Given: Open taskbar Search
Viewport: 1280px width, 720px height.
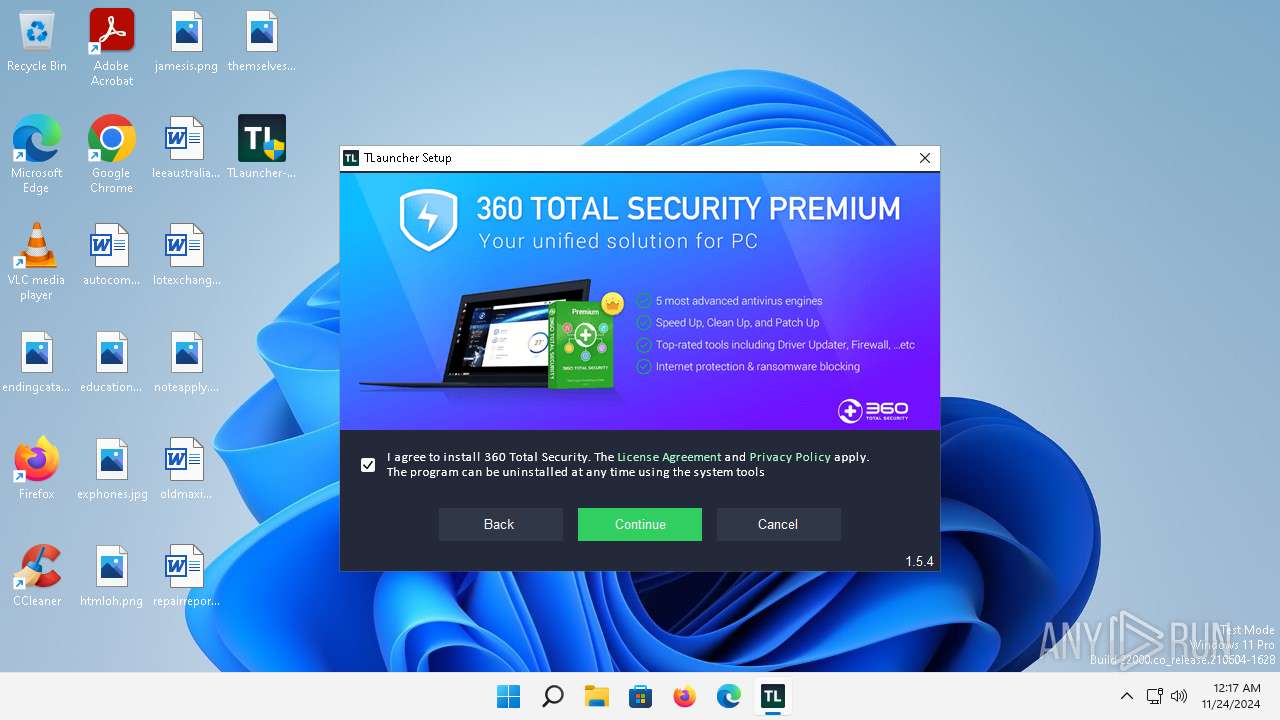Looking at the screenshot, I should coord(553,696).
